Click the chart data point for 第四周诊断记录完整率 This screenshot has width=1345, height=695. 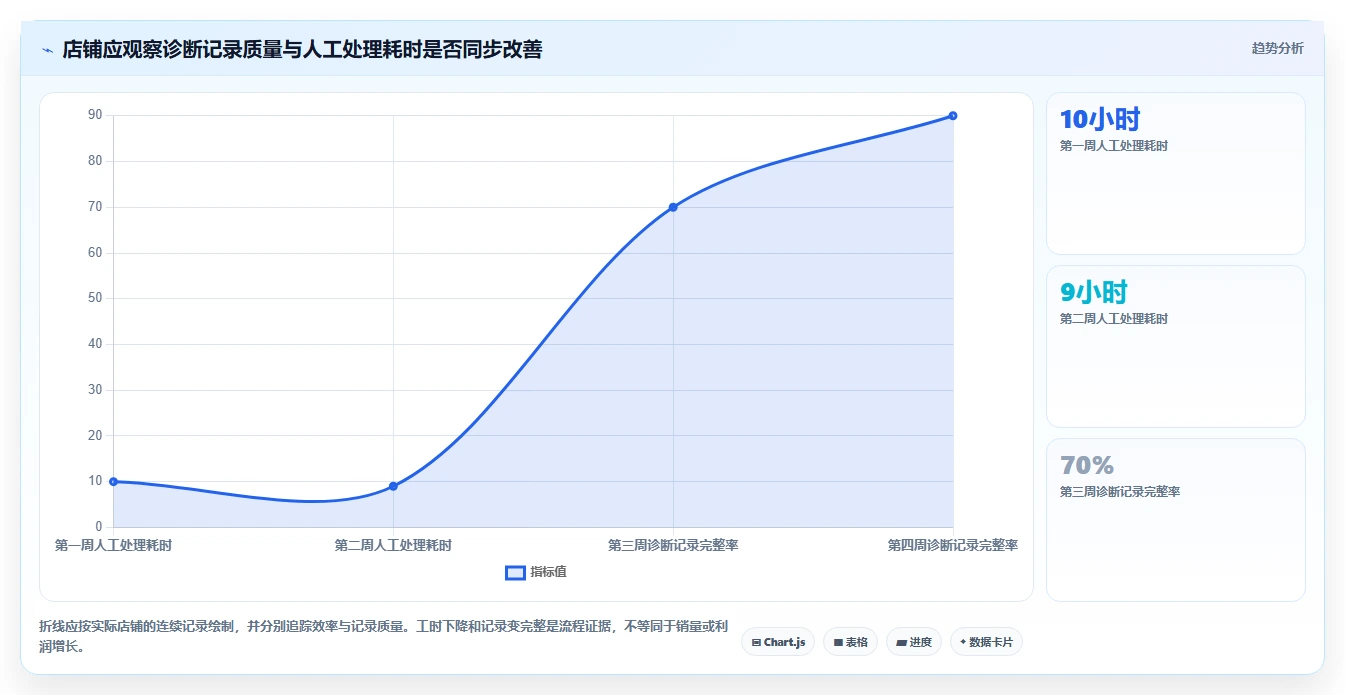(953, 116)
